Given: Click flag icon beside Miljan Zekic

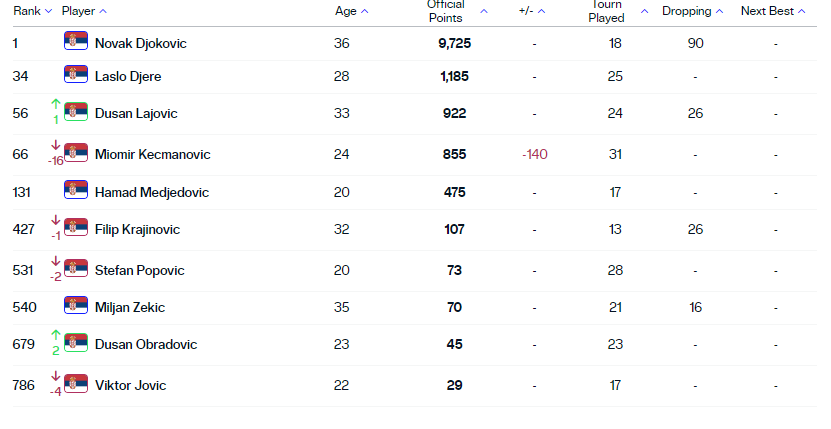Looking at the screenshot, I should (x=76, y=307).
